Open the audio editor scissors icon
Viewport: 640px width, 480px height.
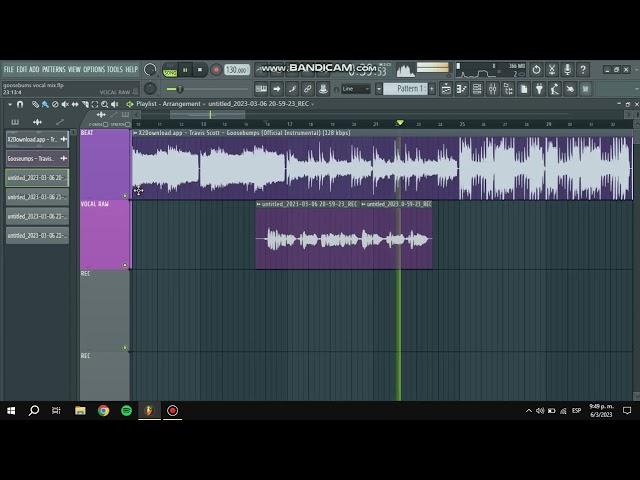coord(552,70)
